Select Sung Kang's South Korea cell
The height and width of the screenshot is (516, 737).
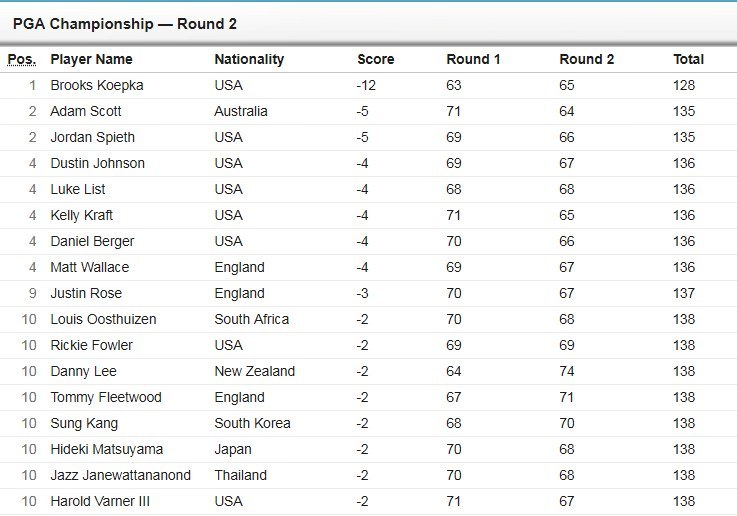coord(252,423)
